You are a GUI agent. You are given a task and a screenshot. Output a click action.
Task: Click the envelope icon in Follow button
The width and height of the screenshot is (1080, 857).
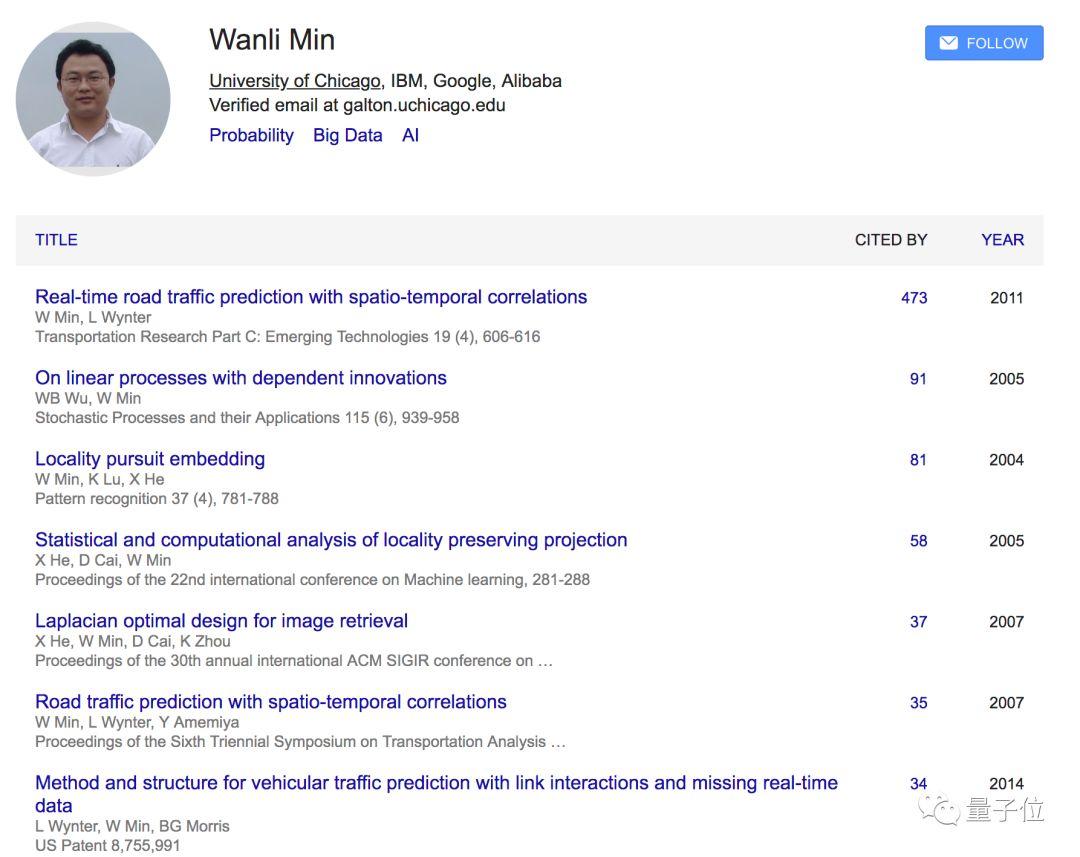pos(949,43)
